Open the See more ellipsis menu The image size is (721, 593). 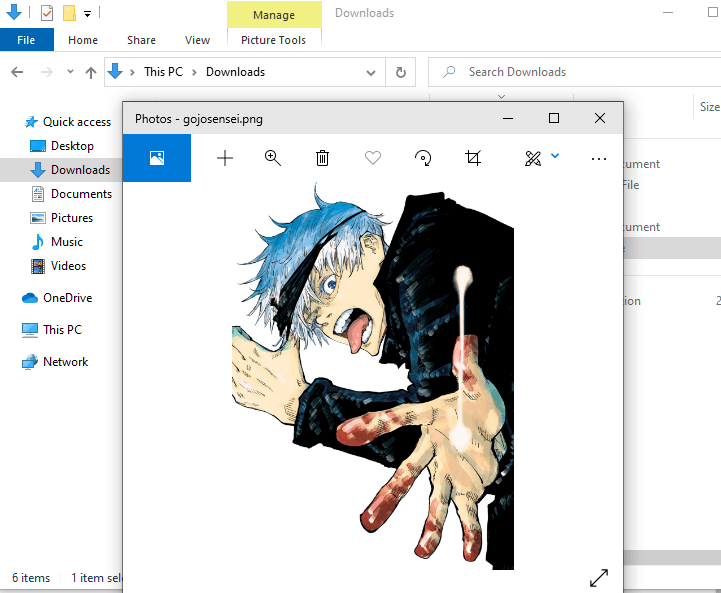[x=599, y=158]
